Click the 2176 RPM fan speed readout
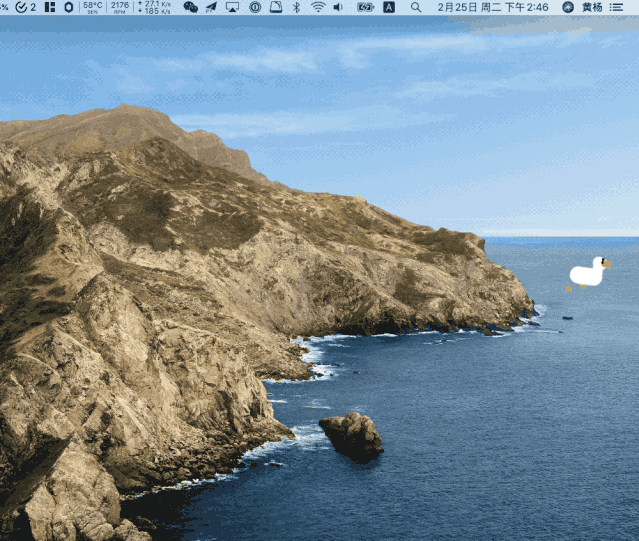Viewport: 639px width, 541px height. coord(120,7)
